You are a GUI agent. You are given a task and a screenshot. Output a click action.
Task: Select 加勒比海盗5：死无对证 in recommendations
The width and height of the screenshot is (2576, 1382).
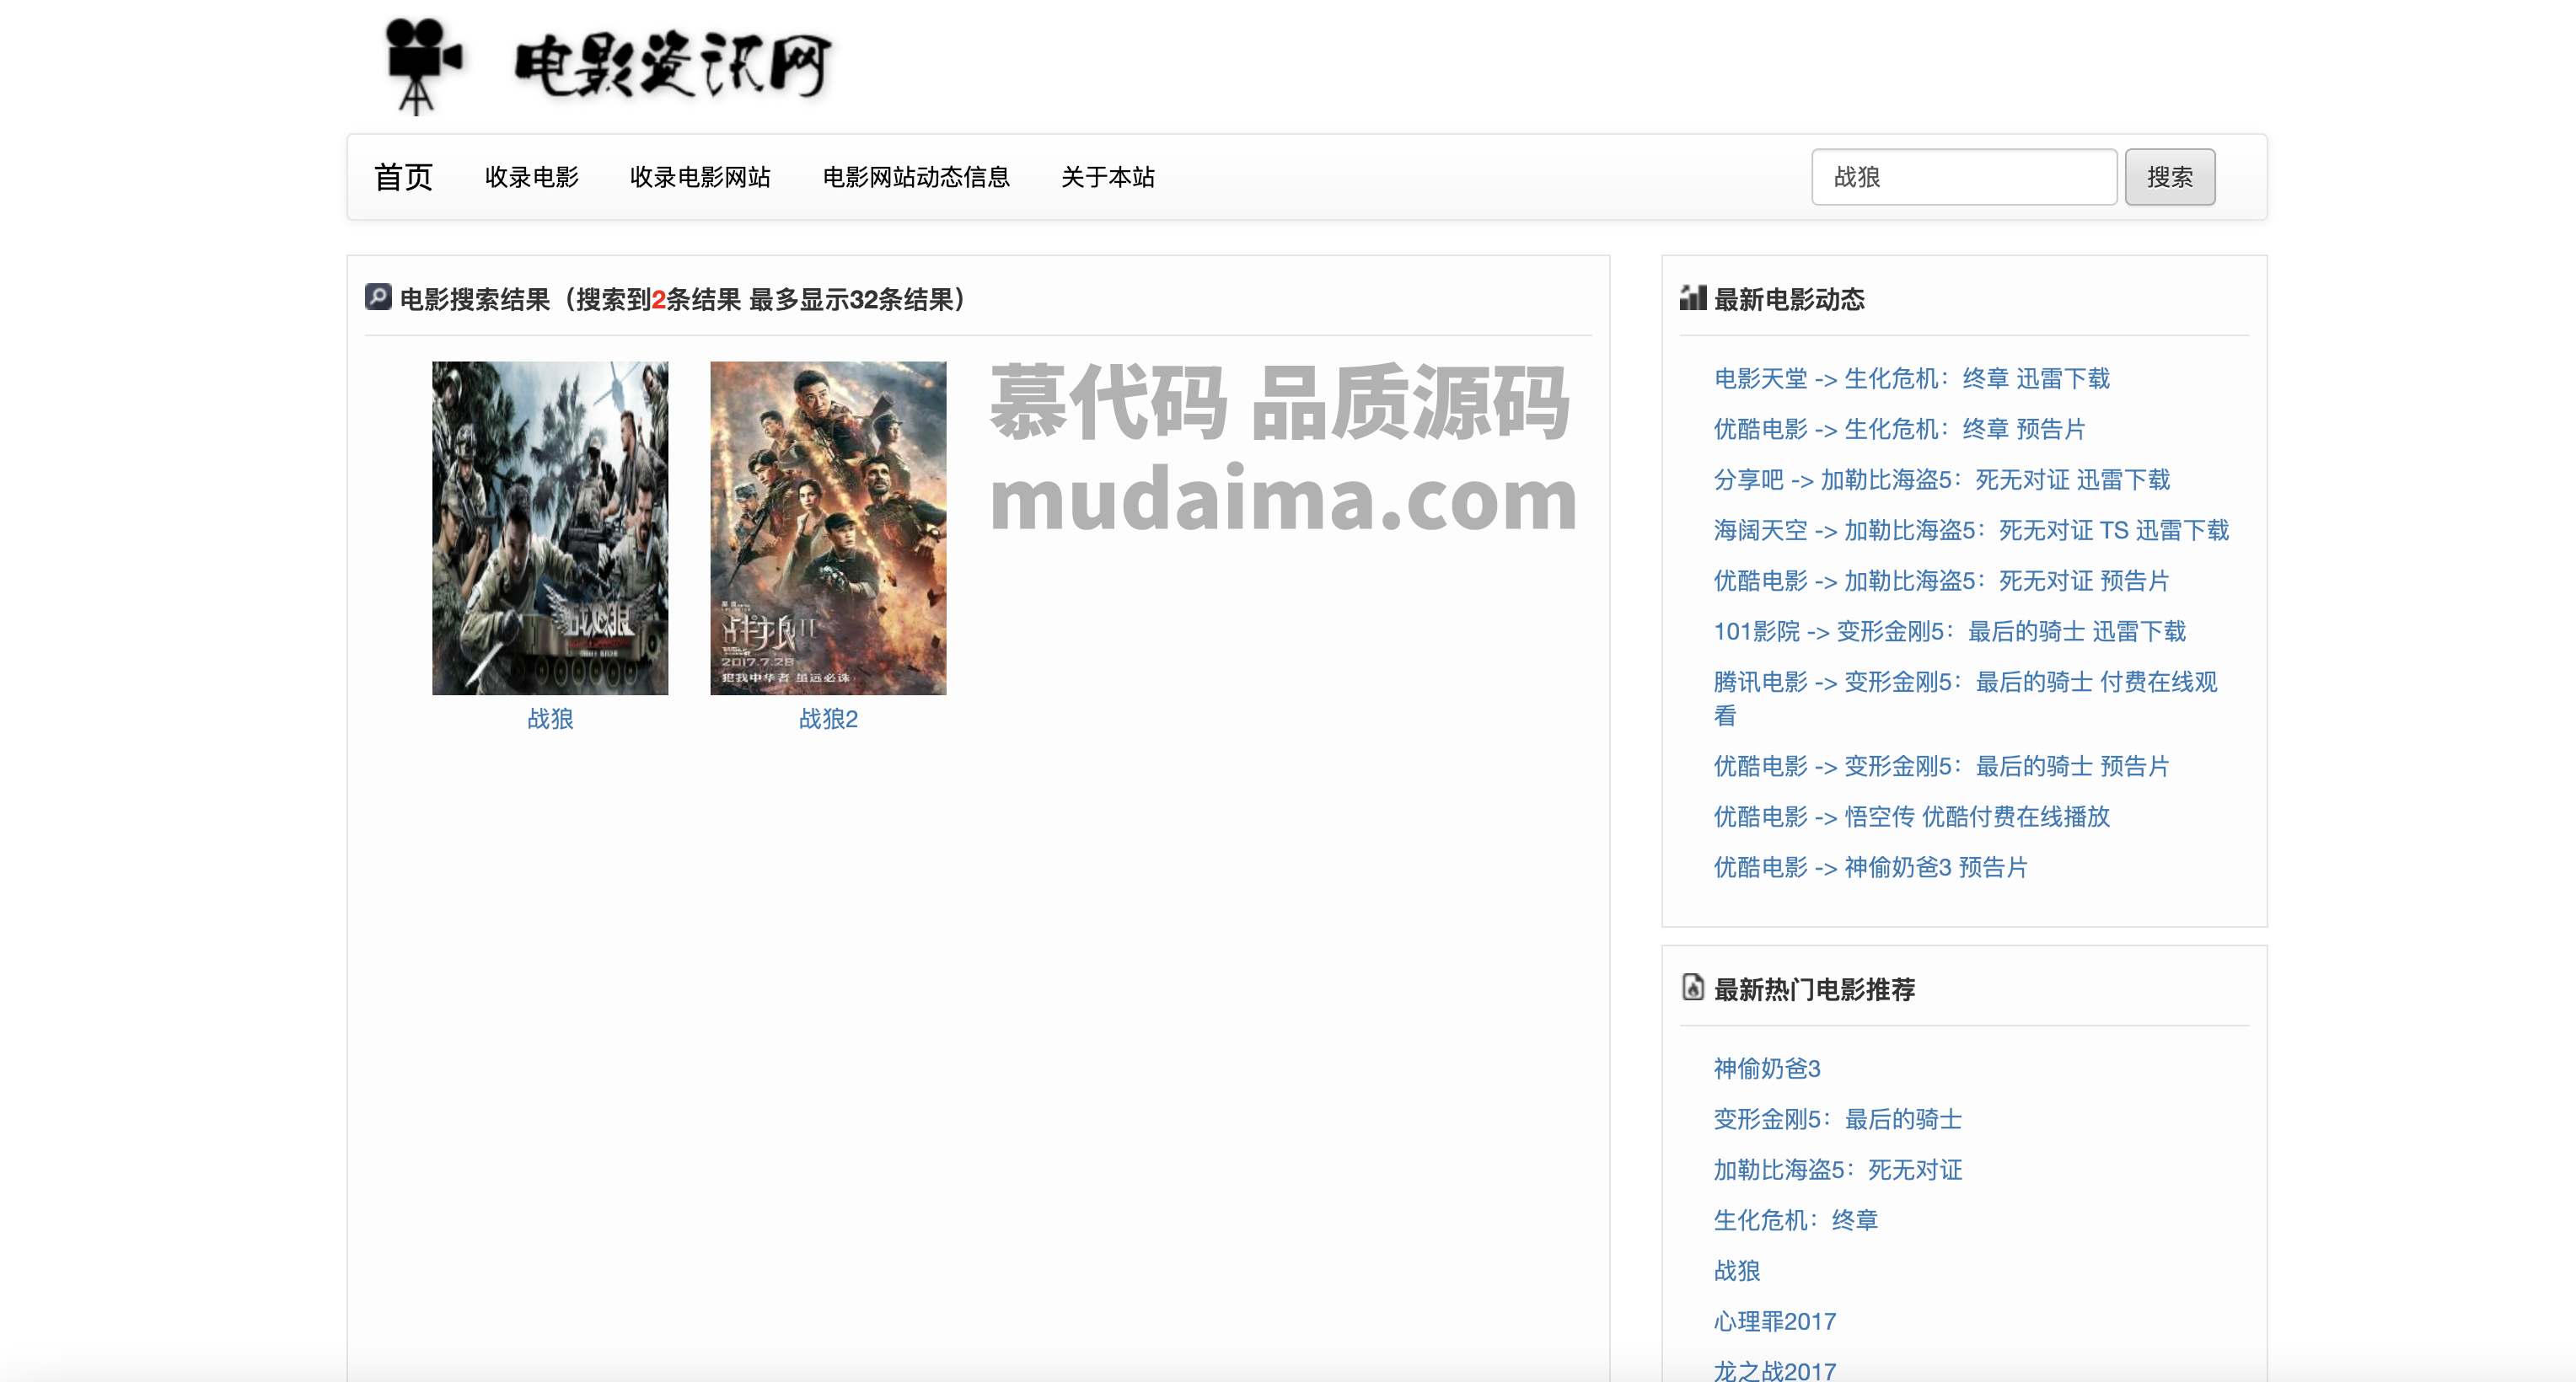[x=1837, y=1170]
